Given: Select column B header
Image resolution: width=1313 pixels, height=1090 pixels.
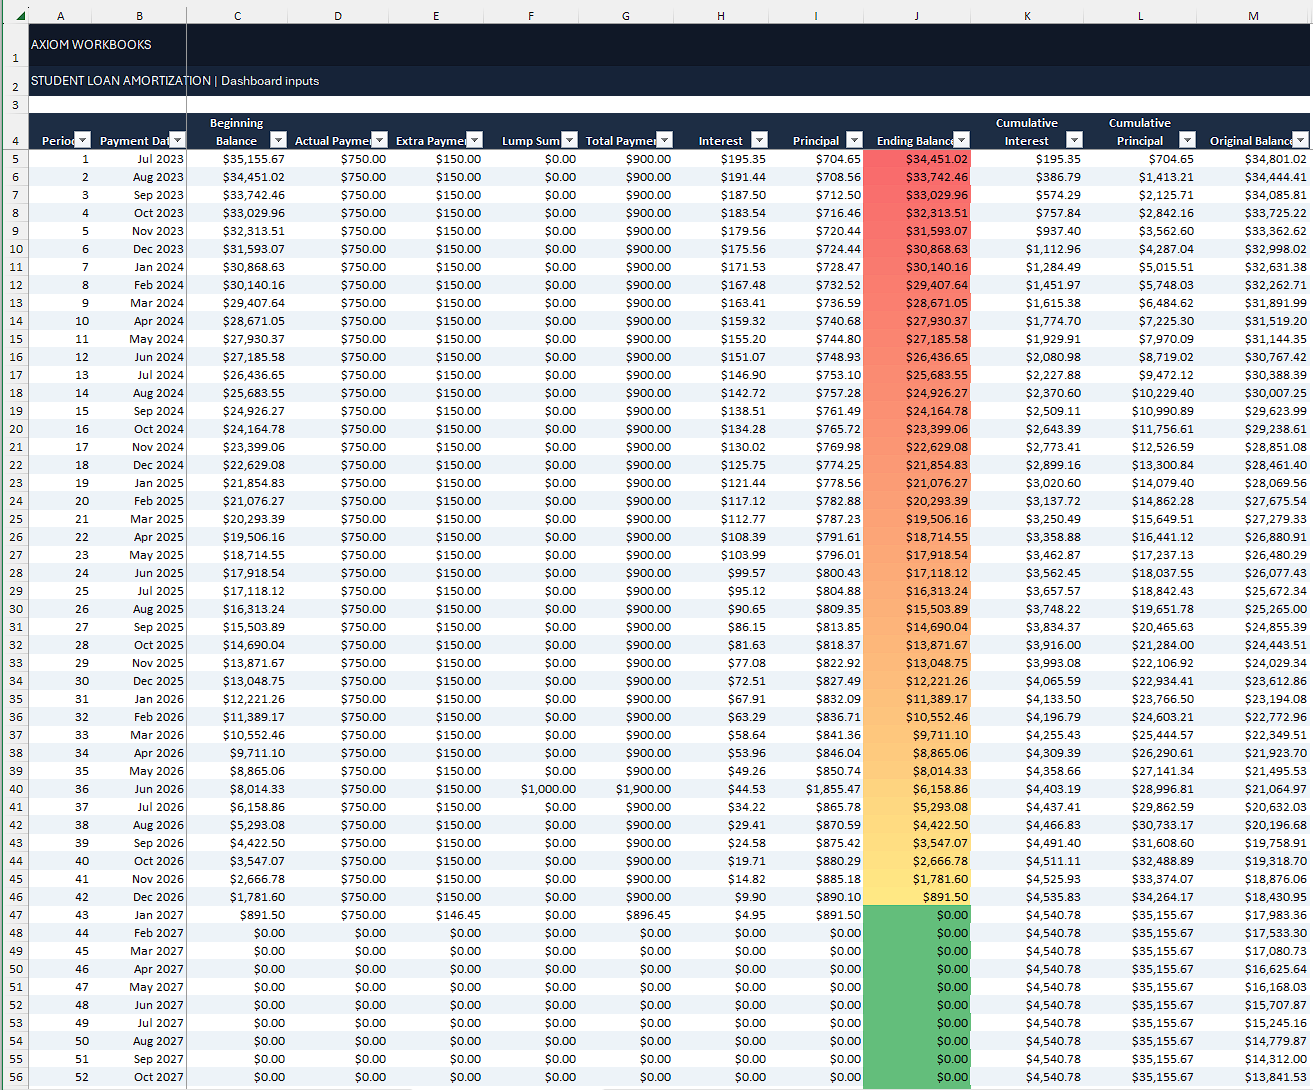Looking at the screenshot, I should 139,16.
